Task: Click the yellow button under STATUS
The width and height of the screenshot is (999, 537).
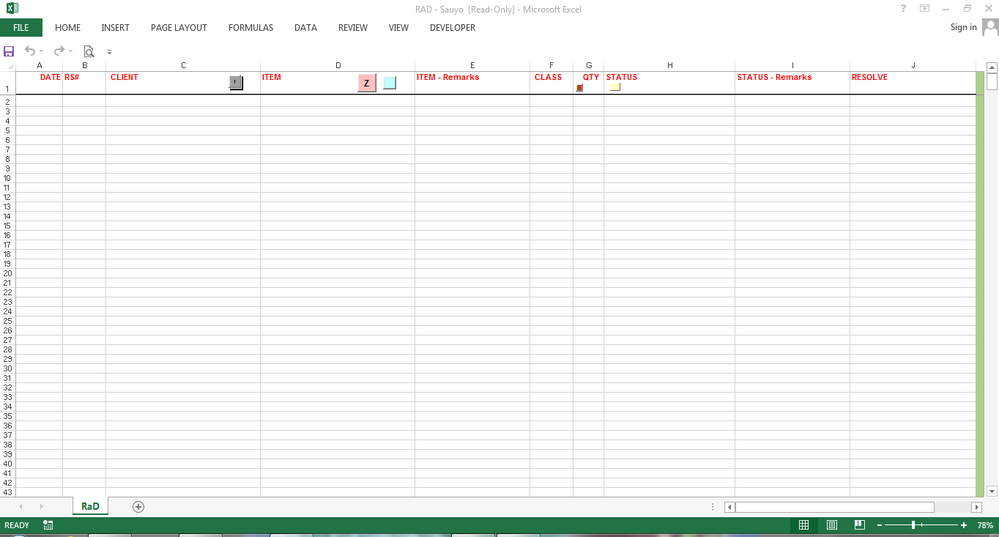Action: pos(615,87)
